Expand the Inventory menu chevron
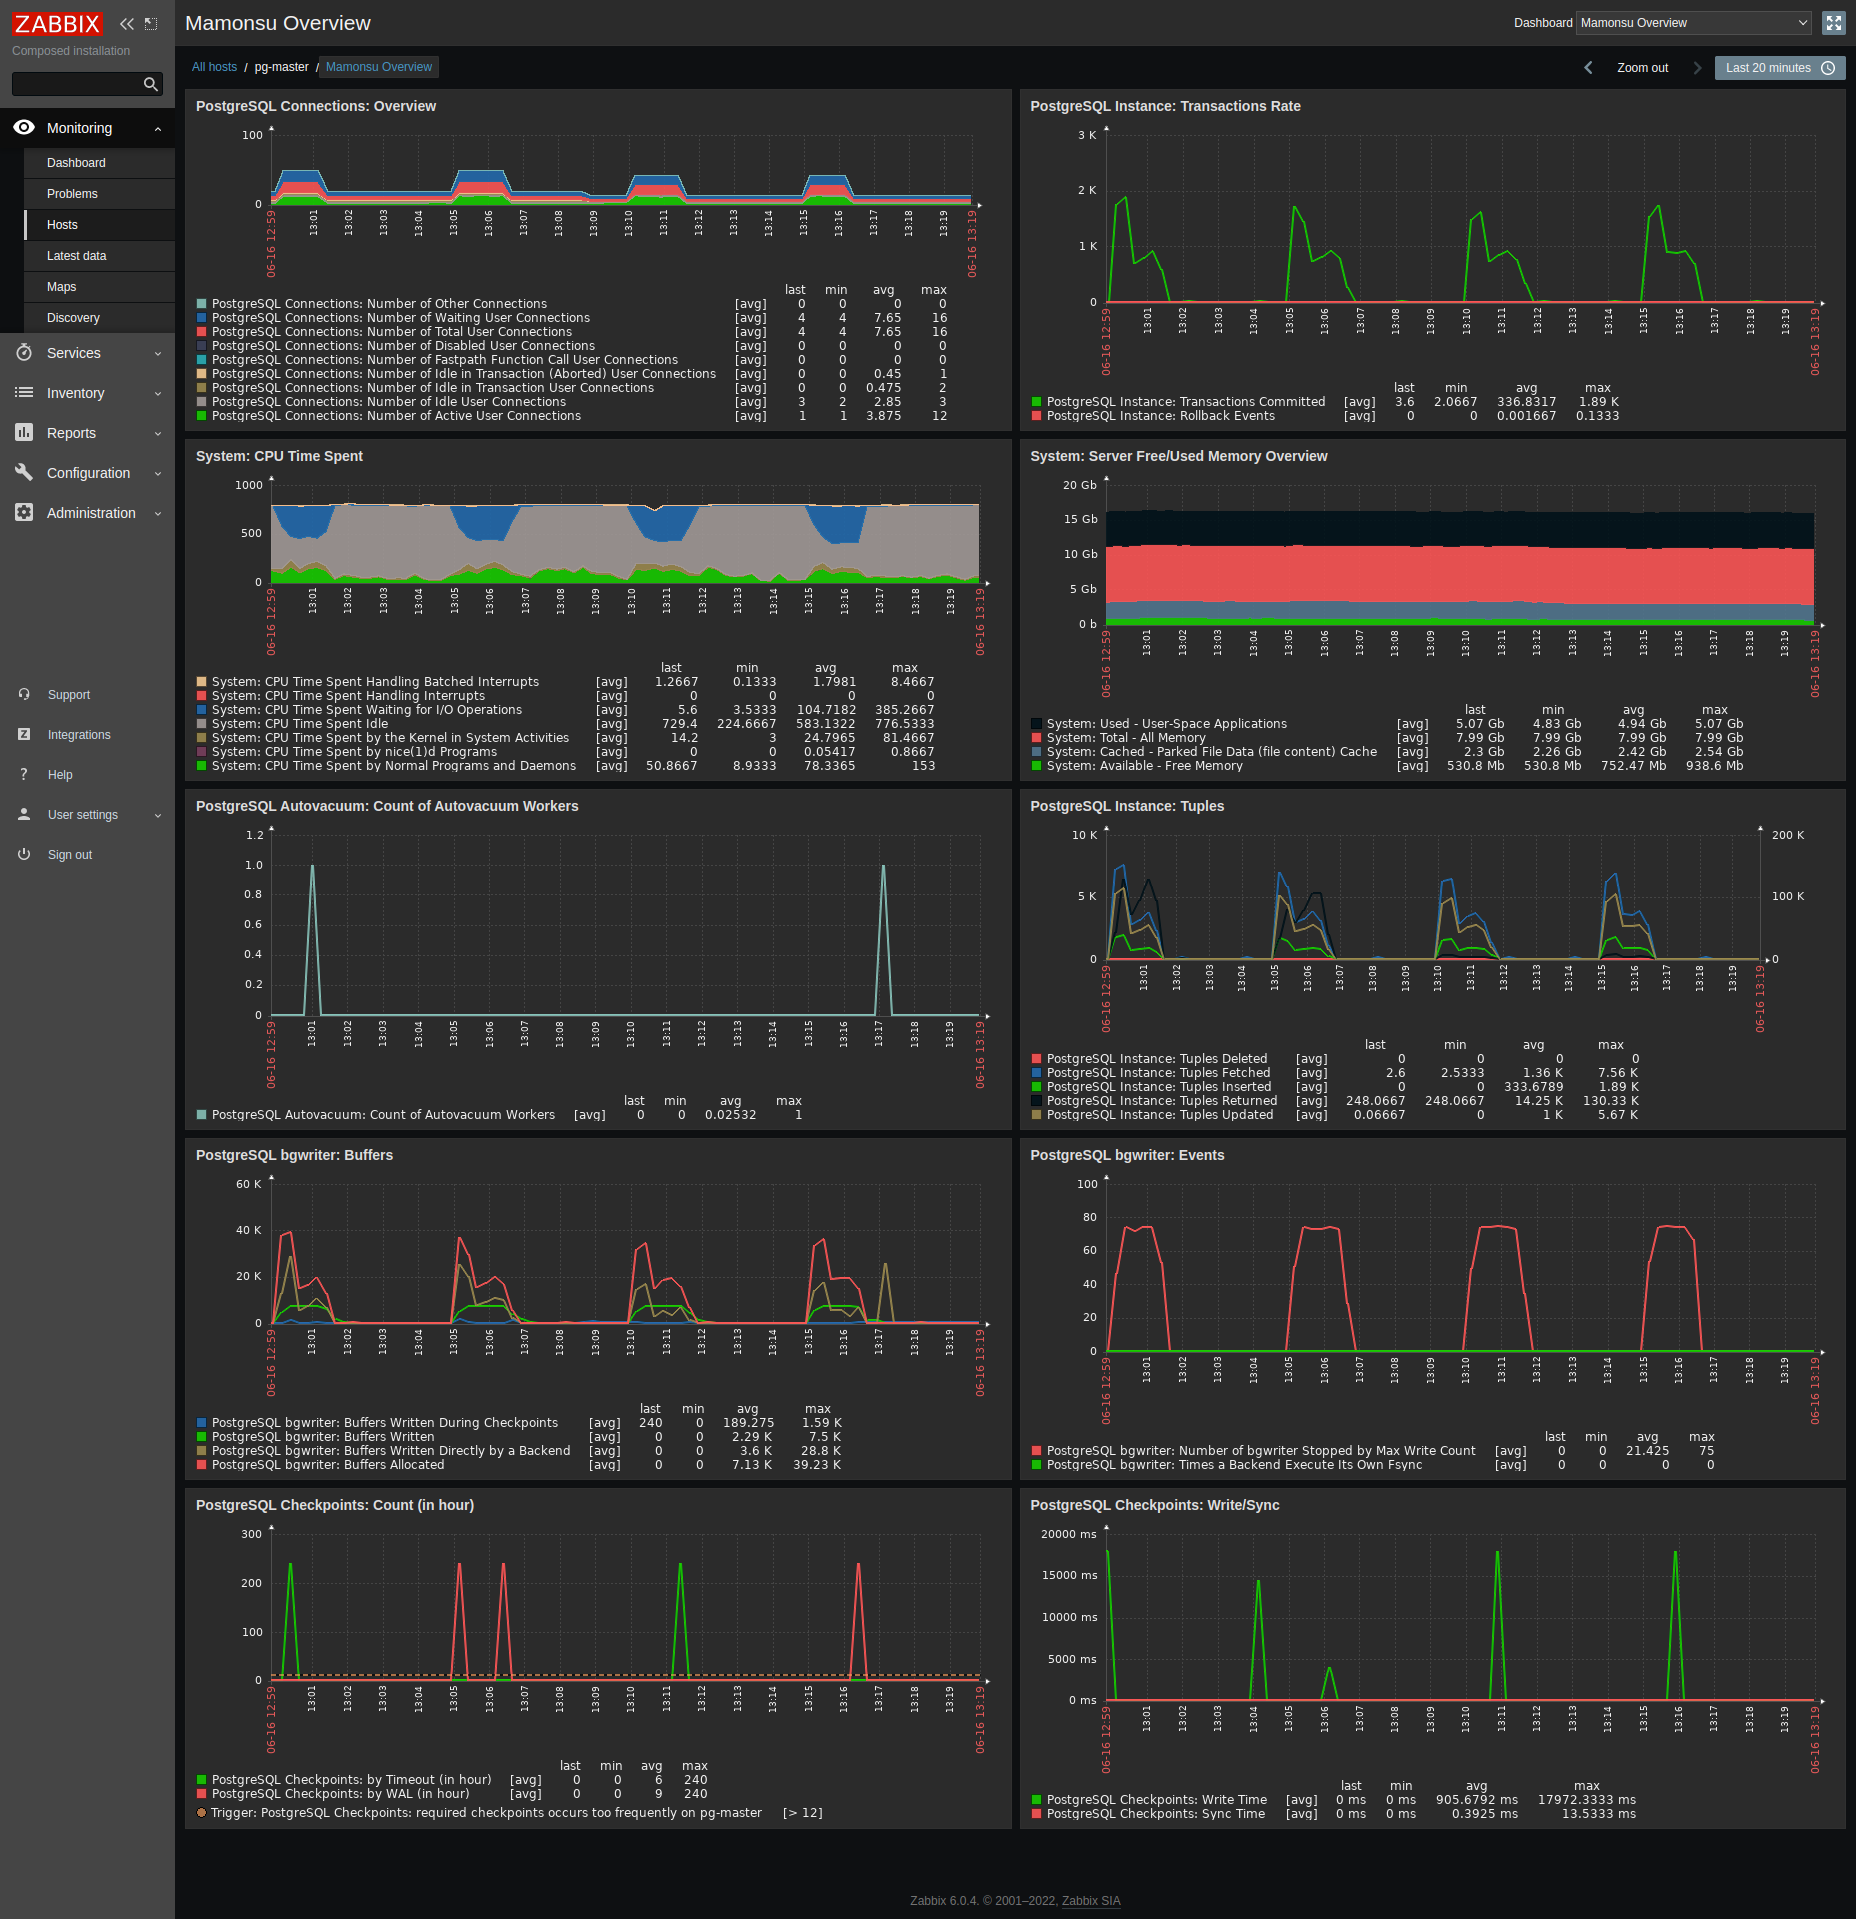The image size is (1856, 1921). click(x=157, y=393)
